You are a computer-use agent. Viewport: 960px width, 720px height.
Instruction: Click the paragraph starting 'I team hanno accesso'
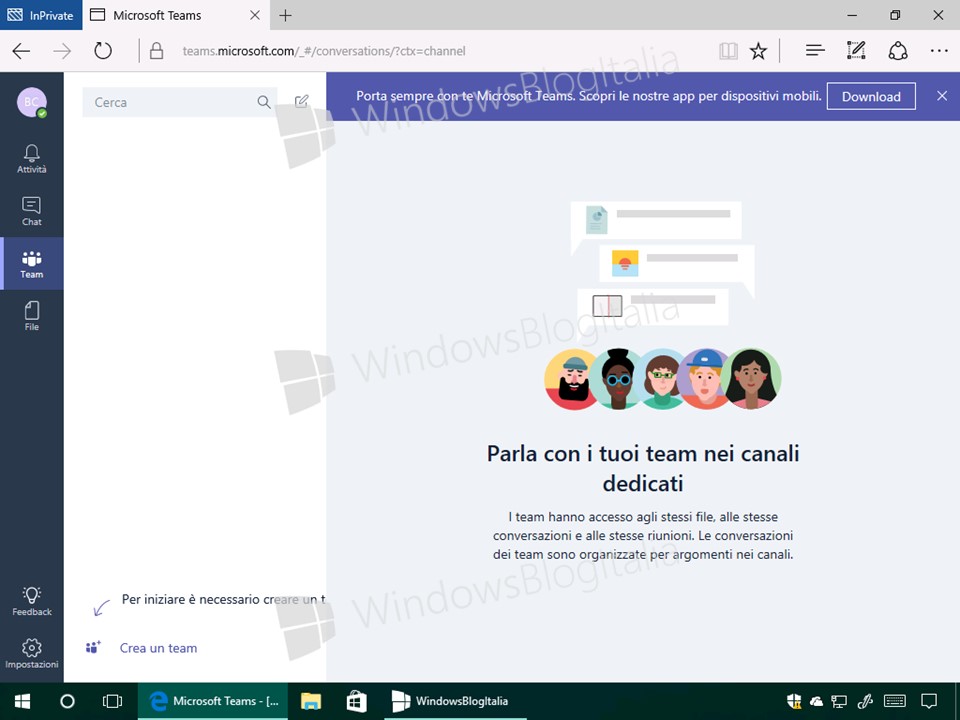[x=643, y=536]
